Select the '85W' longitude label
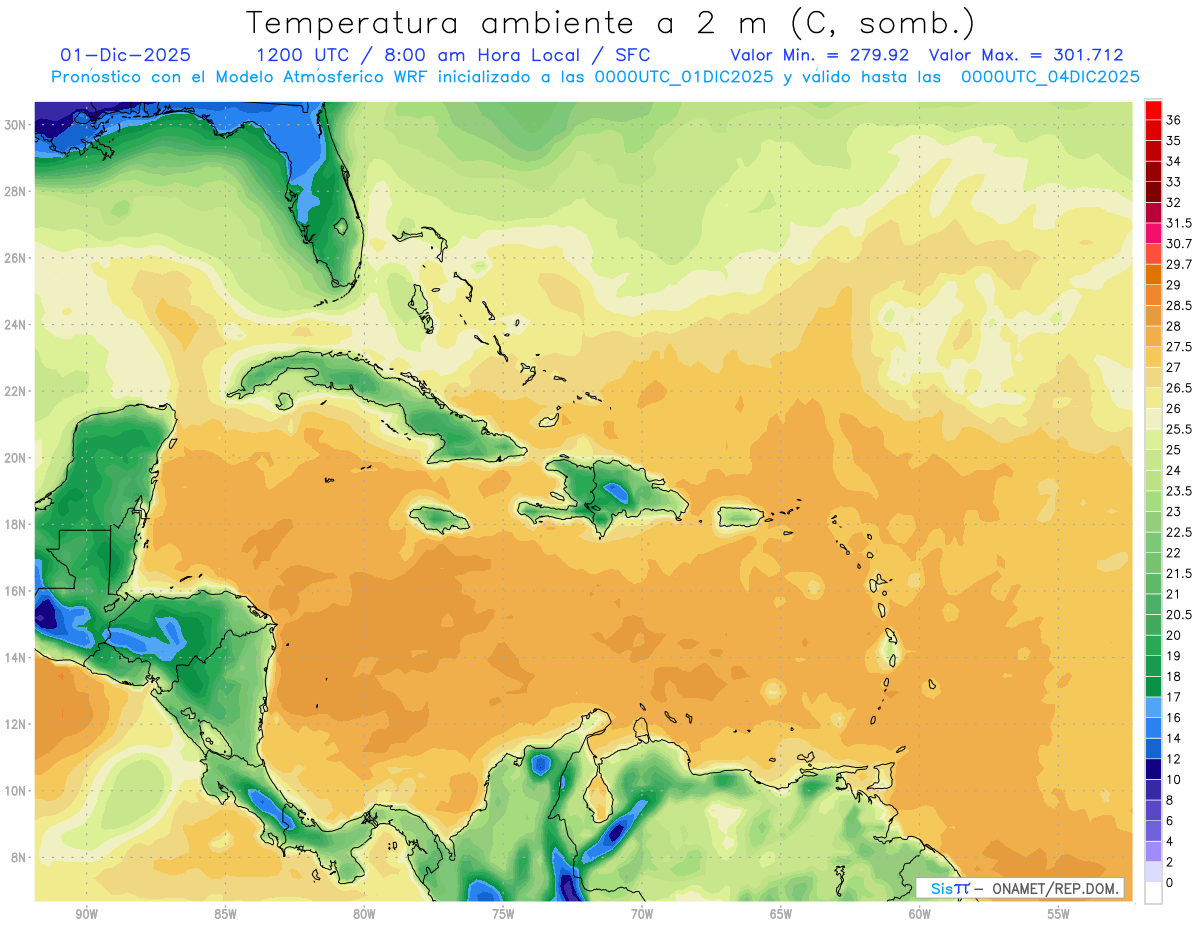 click(x=225, y=914)
